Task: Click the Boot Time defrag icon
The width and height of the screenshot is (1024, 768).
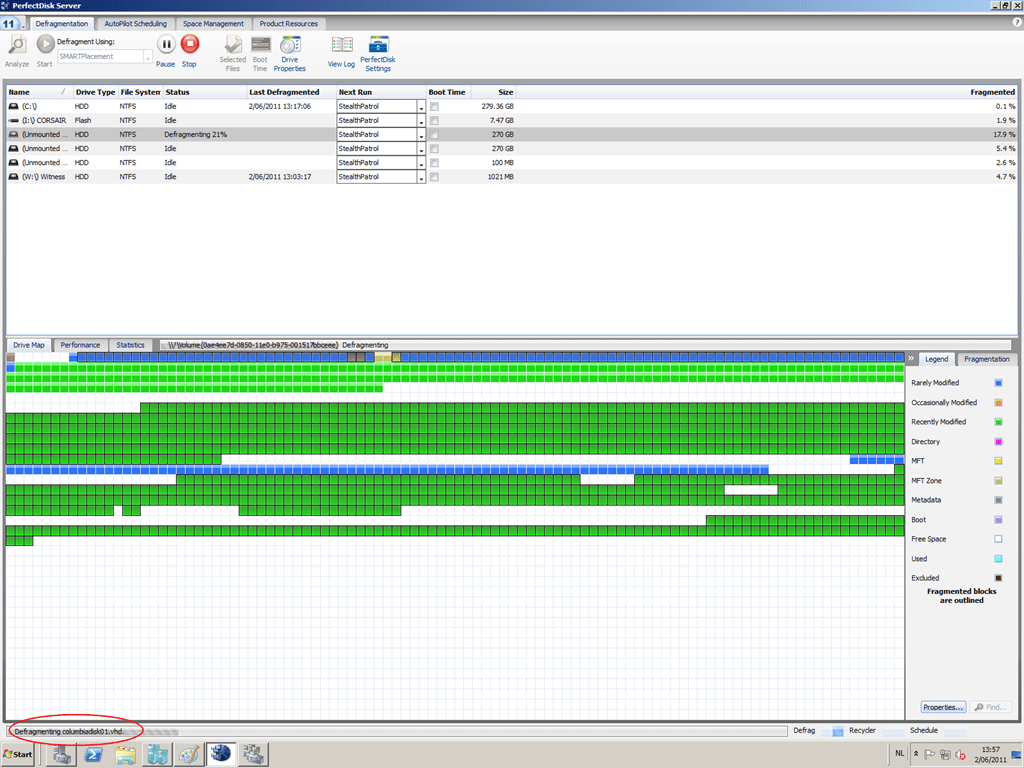Action: 261,45
